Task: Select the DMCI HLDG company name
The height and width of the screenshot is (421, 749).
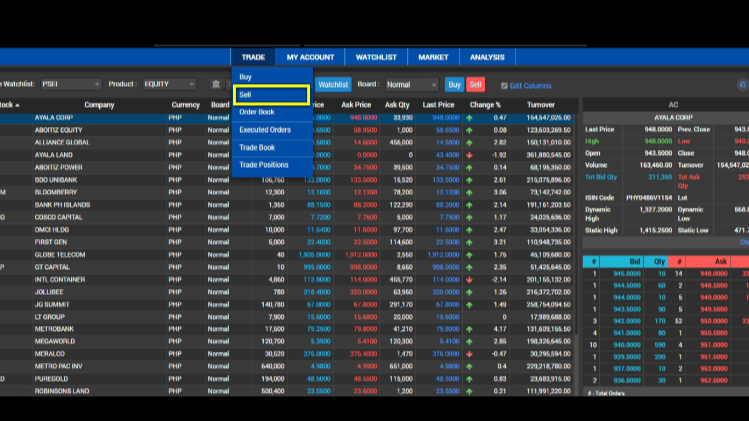Action: coord(52,230)
